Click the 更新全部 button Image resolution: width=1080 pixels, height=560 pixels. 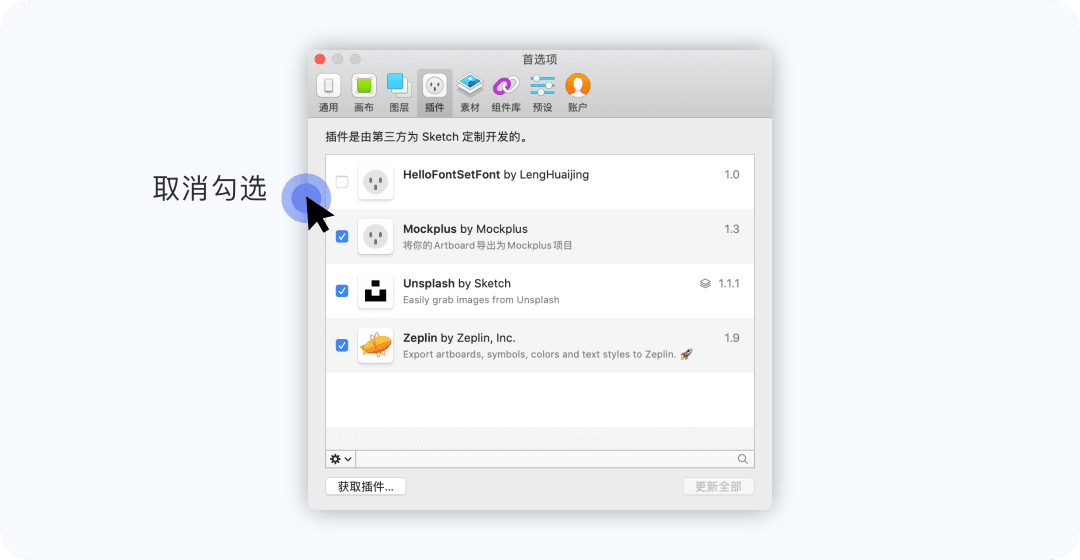718,486
